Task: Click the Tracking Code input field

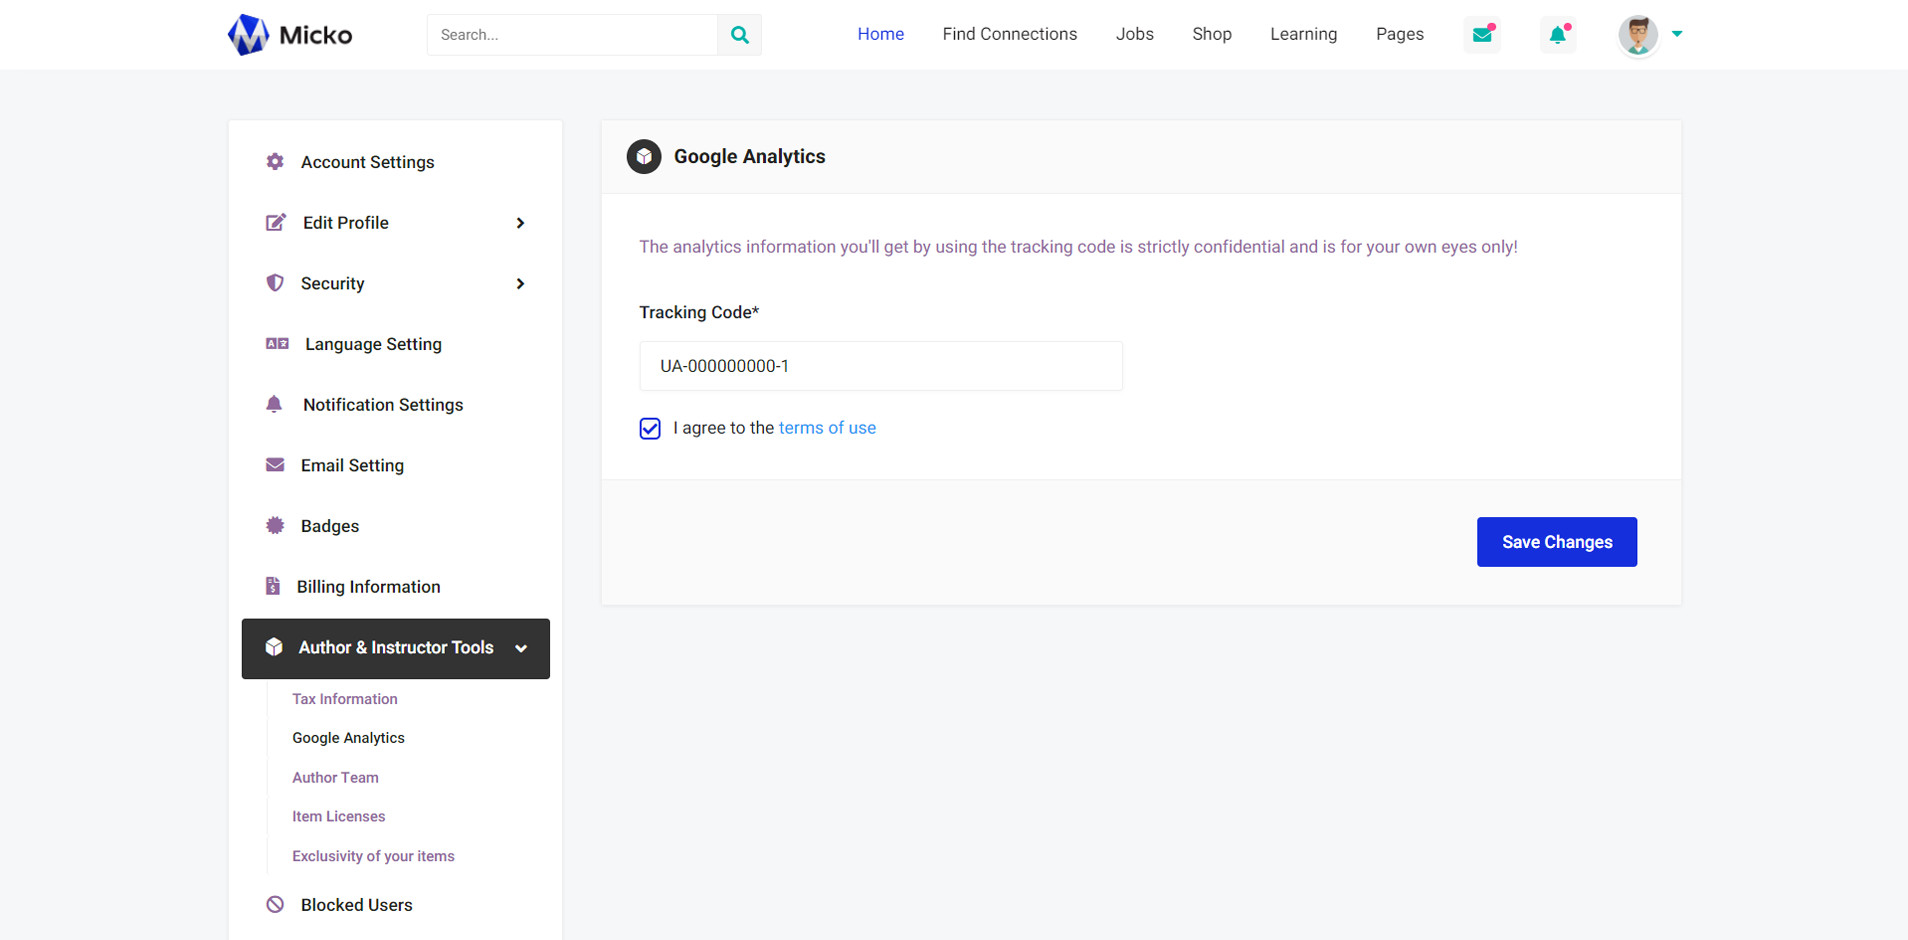Action: 880,366
